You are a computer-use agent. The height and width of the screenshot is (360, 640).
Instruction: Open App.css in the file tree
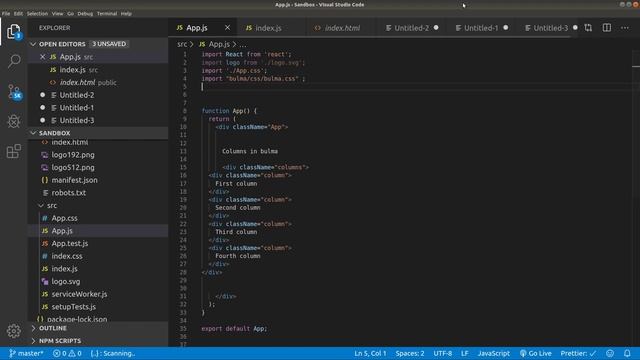pos(98,218)
